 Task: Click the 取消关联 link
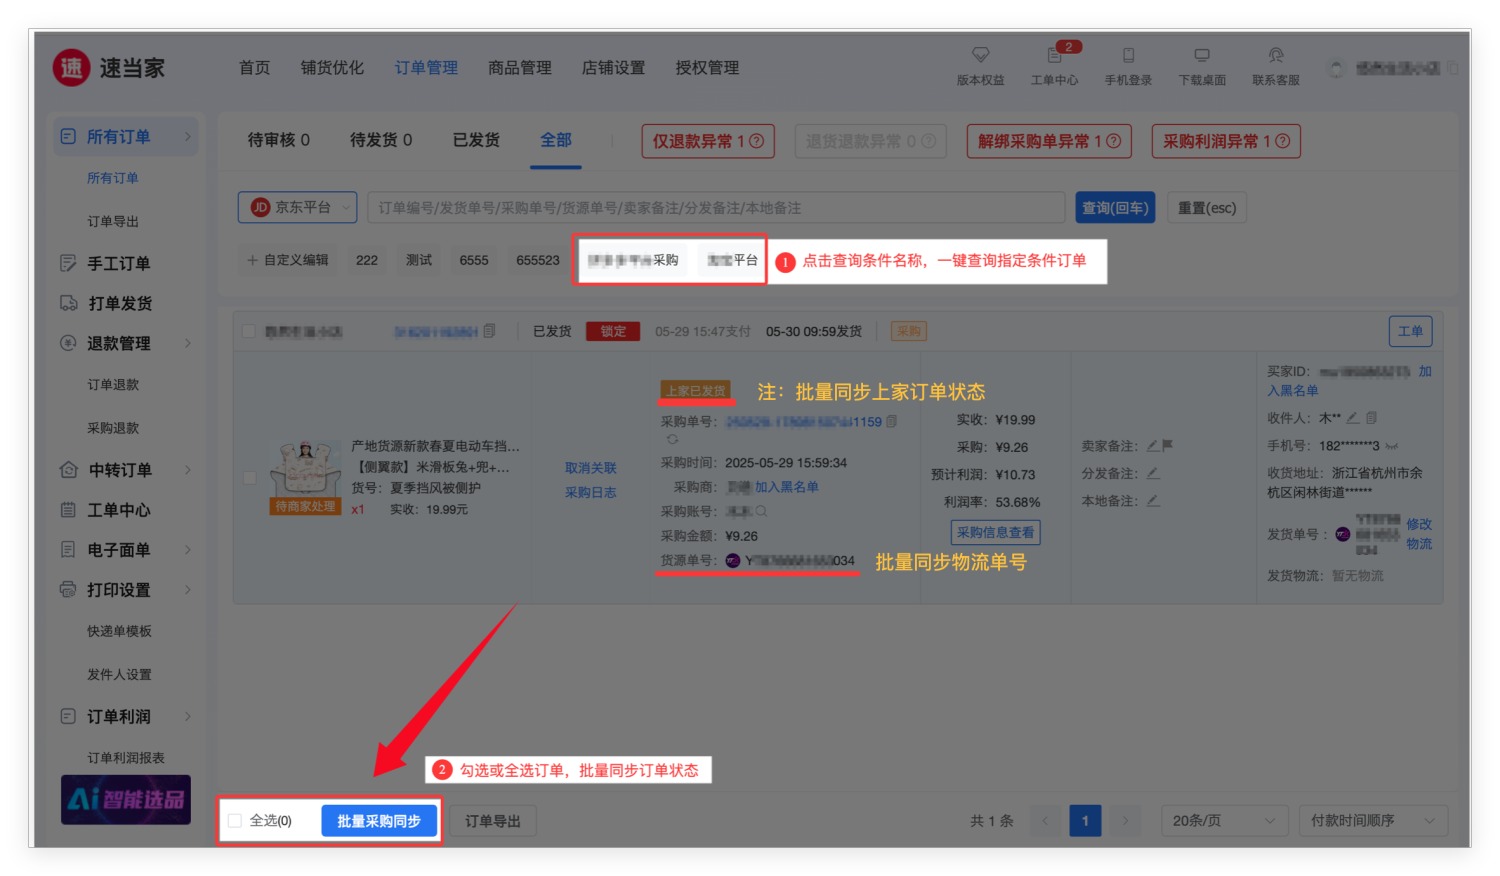(x=590, y=468)
